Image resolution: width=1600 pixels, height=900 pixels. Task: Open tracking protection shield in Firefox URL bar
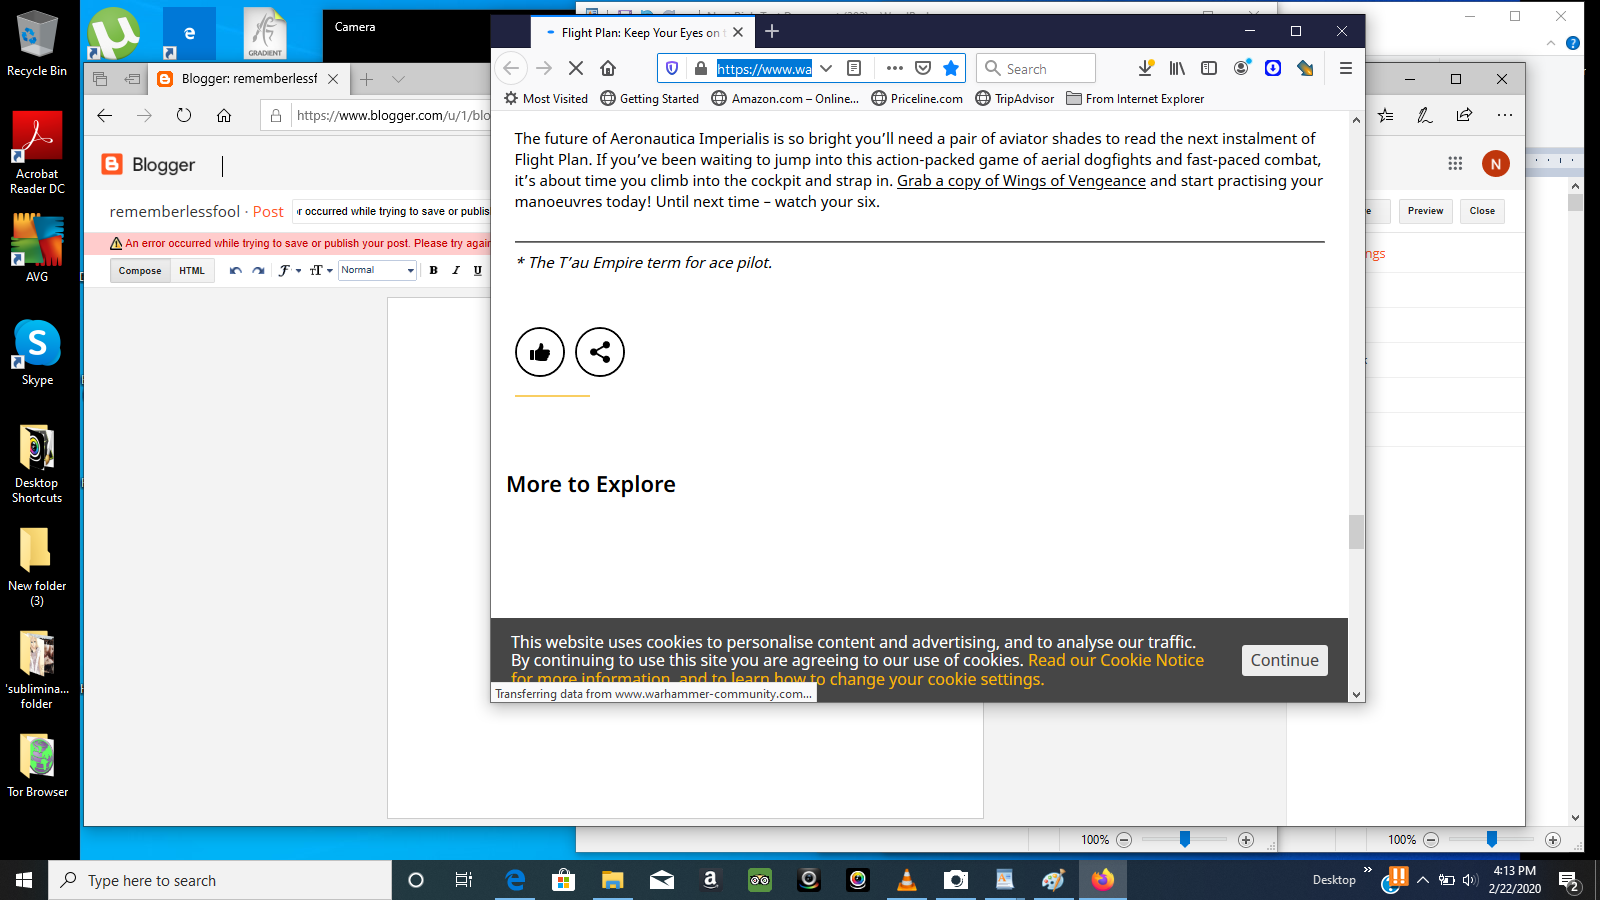tap(672, 68)
